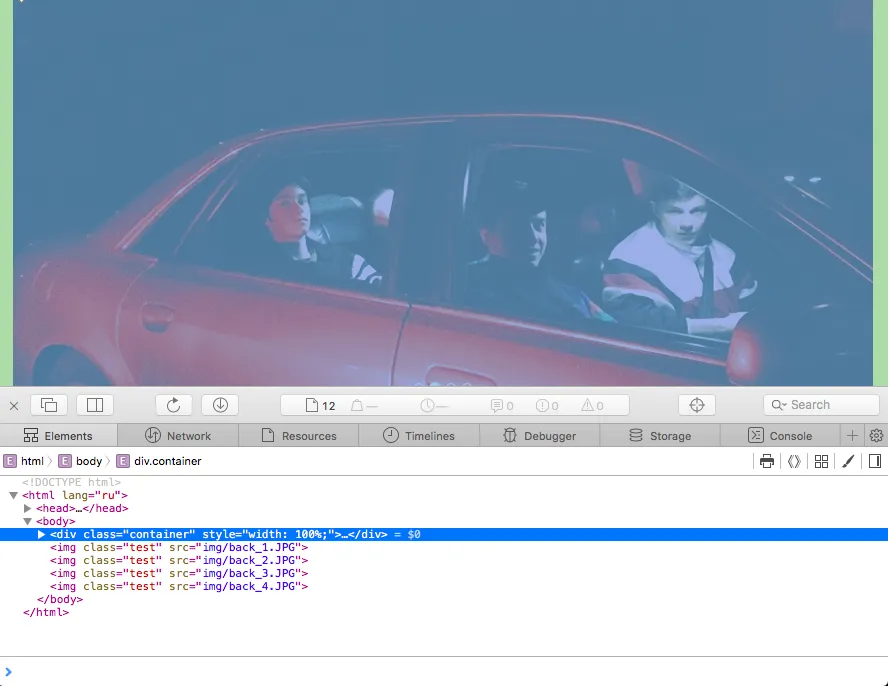Switch to the Debugger tab
This screenshot has width=888, height=686.
(x=540, y=436)
